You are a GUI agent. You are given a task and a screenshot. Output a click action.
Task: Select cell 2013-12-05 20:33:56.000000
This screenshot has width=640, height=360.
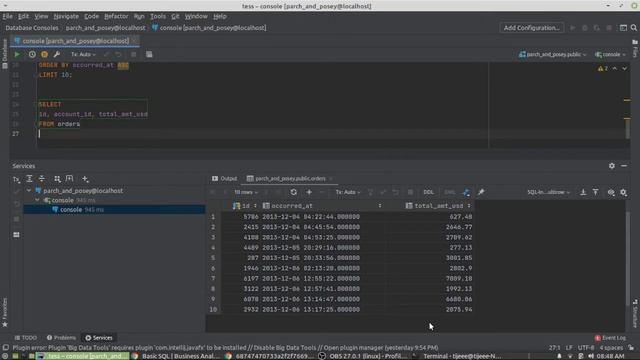click(311, 258)
